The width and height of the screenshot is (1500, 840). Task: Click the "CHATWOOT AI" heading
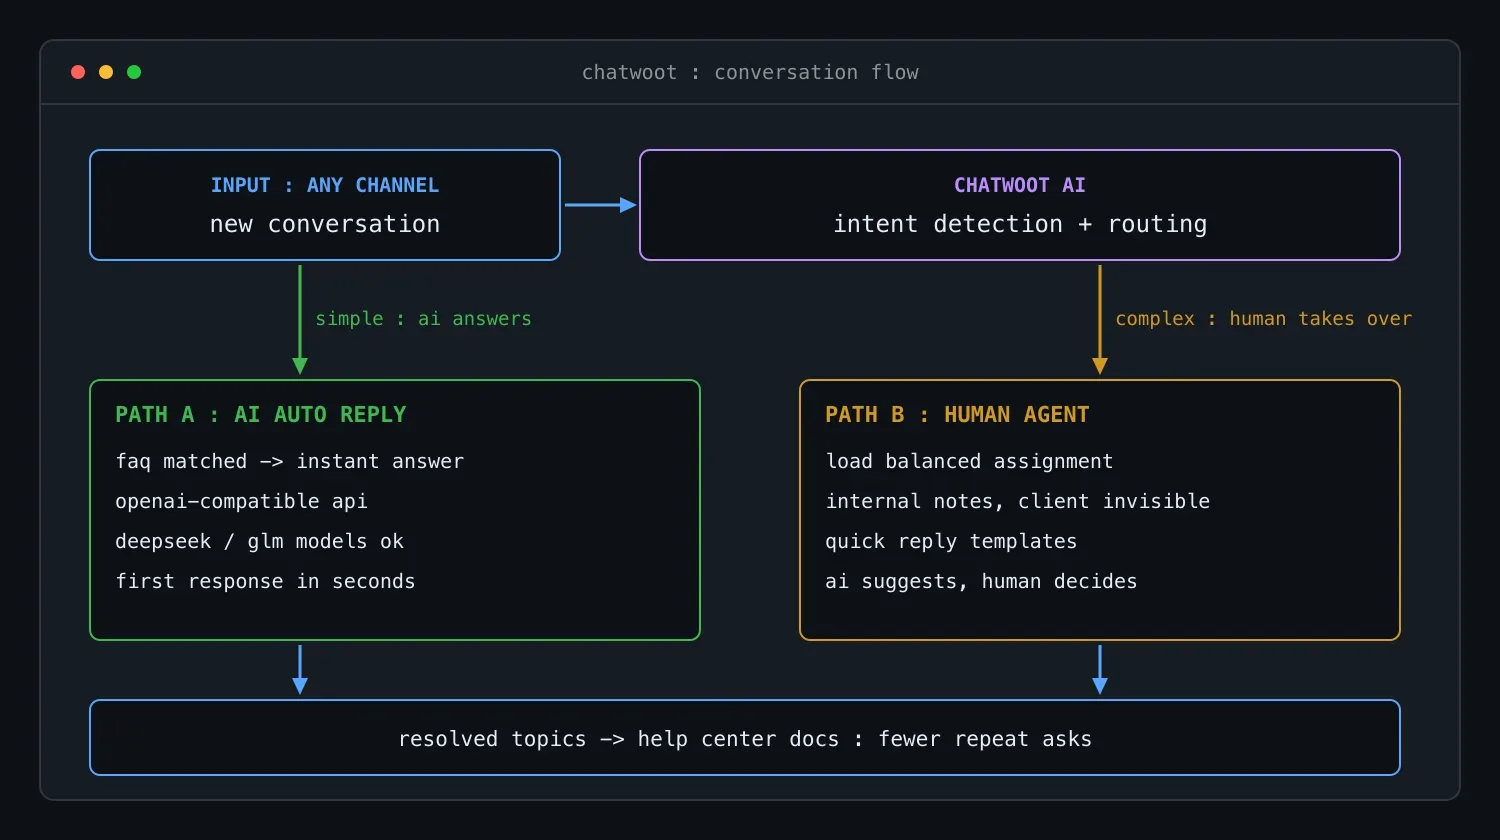tap(1020, 185)
